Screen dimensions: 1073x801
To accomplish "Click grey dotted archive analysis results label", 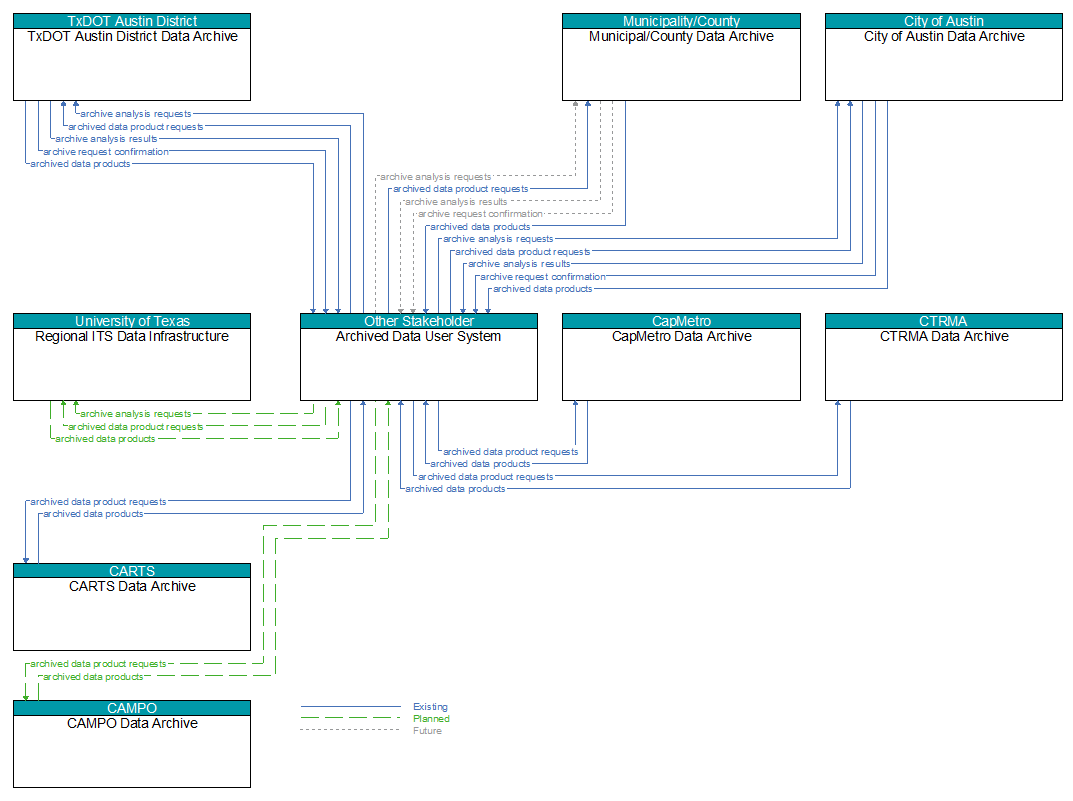I will click(x=456, y=202).
